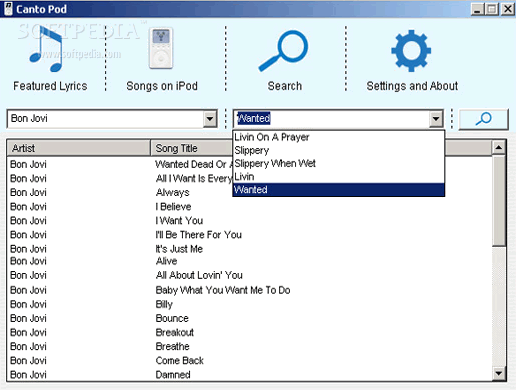Choose 'Livin On A Prayer' from dropdown list
516x390 pixels.
tap(338, 137)
